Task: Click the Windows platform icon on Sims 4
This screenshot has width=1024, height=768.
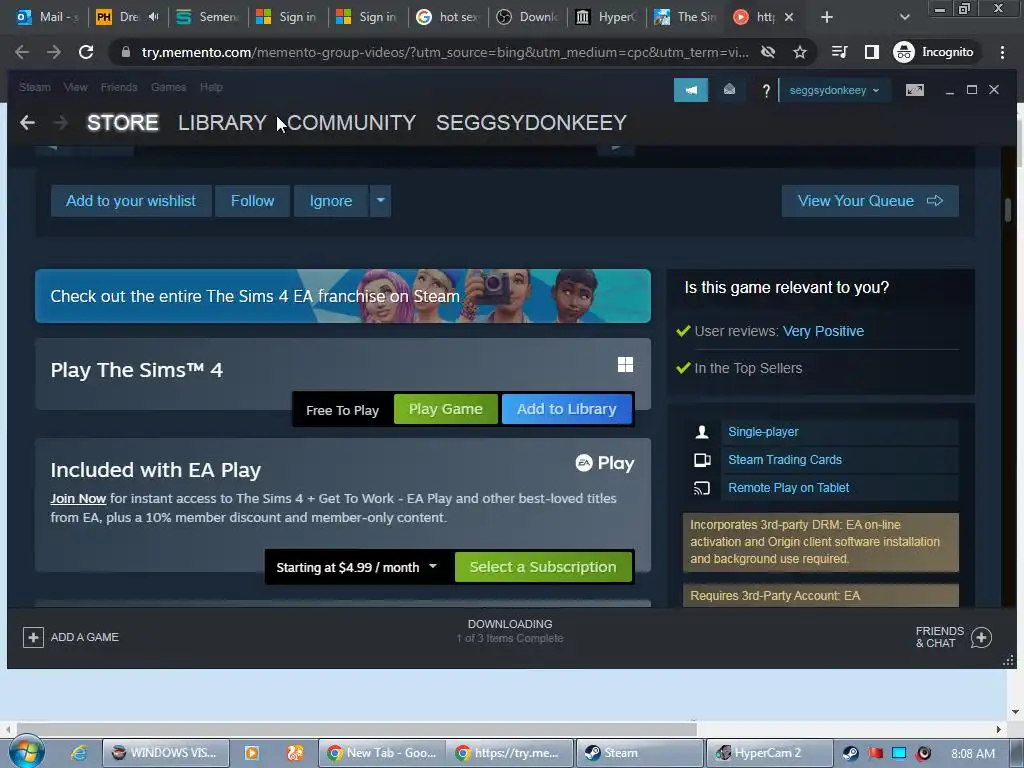Action: [x=625, y=364]
